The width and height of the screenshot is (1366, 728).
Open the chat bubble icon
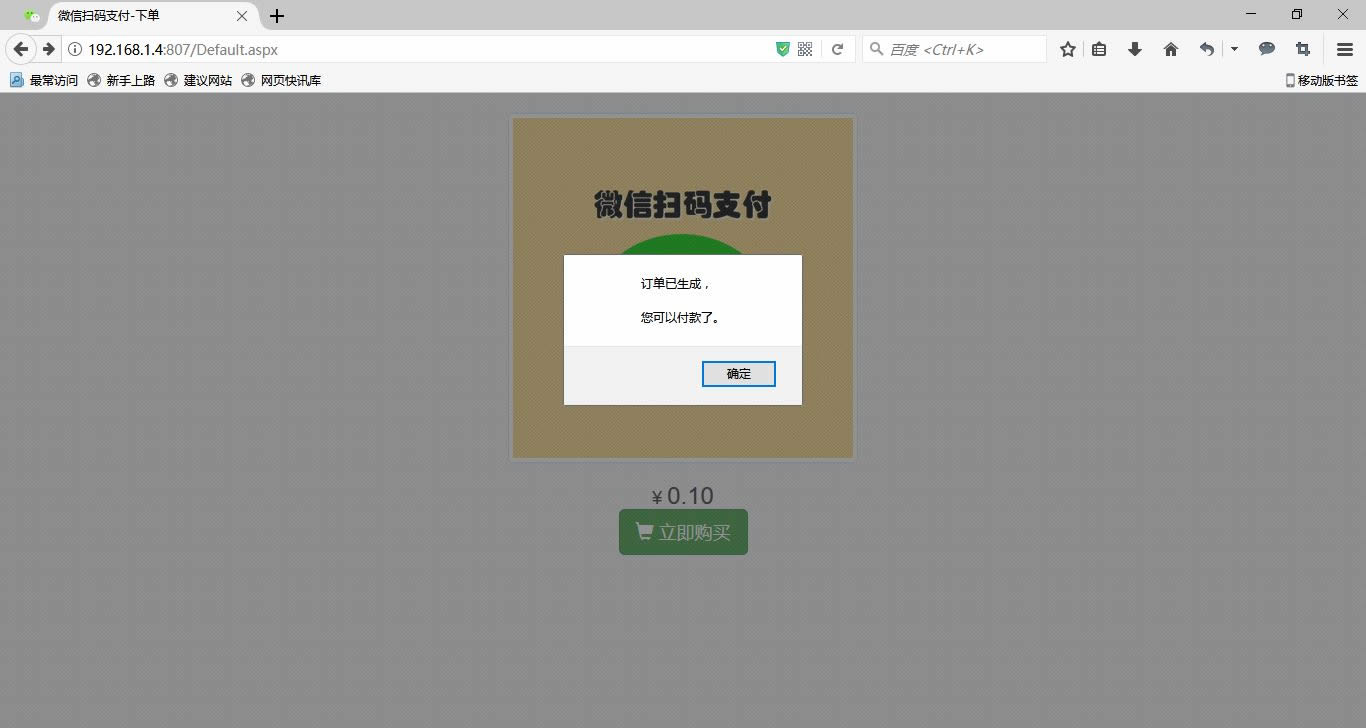point(1267,49)
